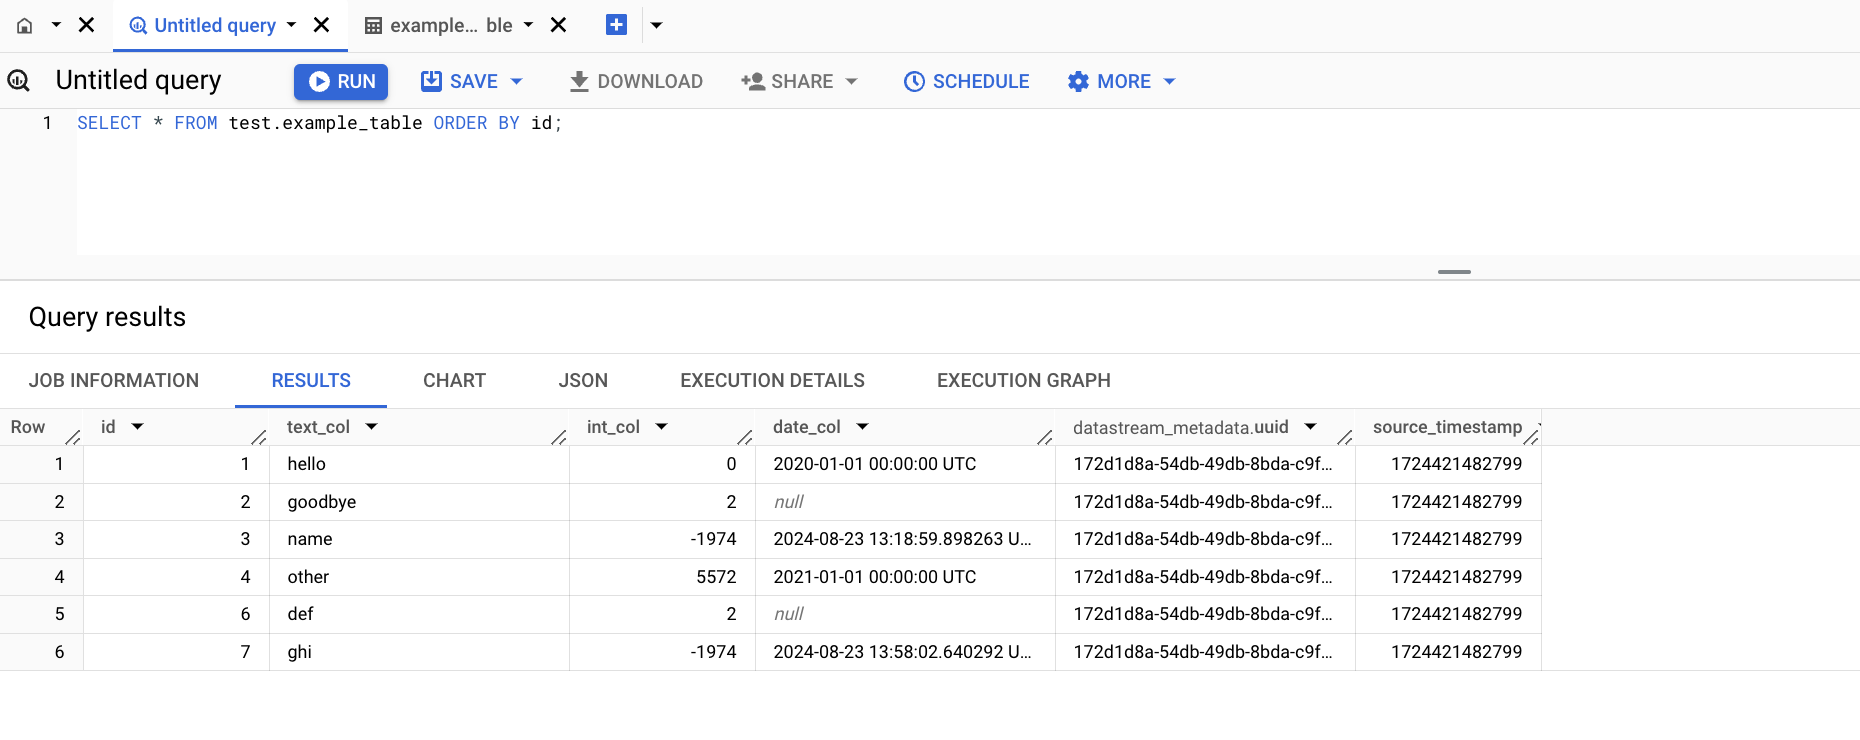Click the SHARE button
This screenshot has height=740, width=1860.
(788, 81)
